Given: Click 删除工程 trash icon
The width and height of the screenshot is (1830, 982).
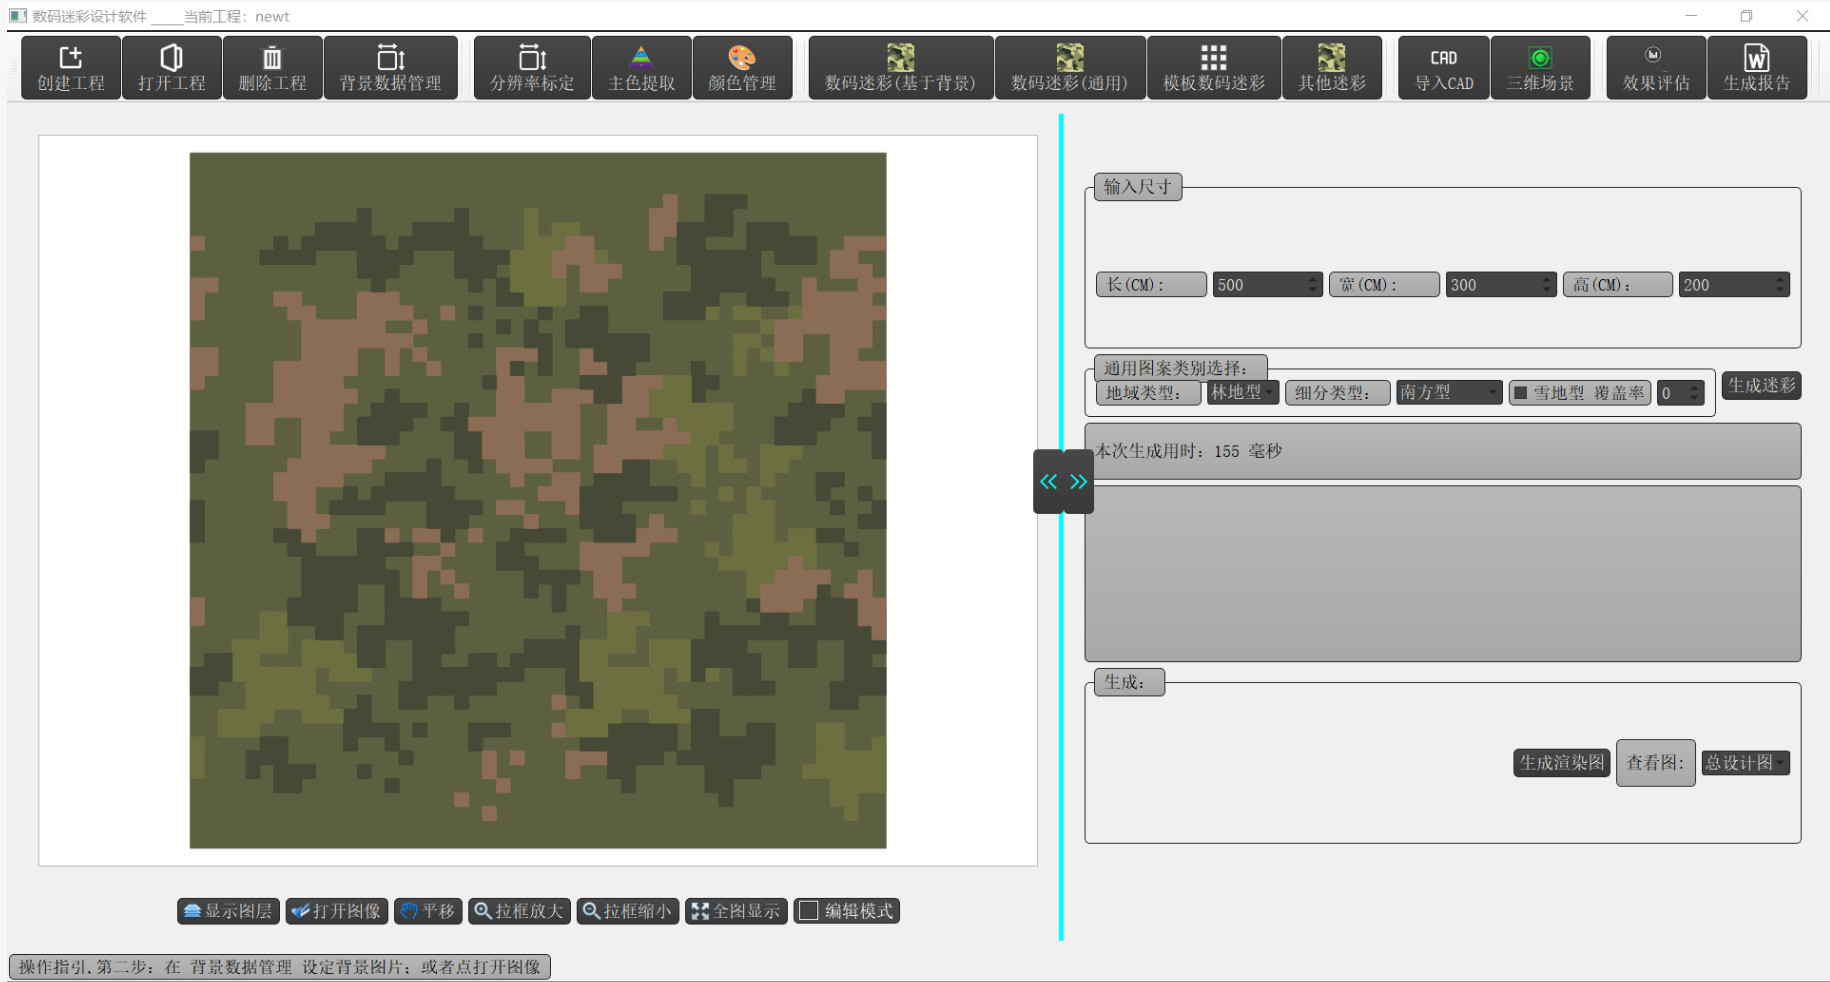Looking at the screenshot, I should pyautogui.click(x=272, y=67).
